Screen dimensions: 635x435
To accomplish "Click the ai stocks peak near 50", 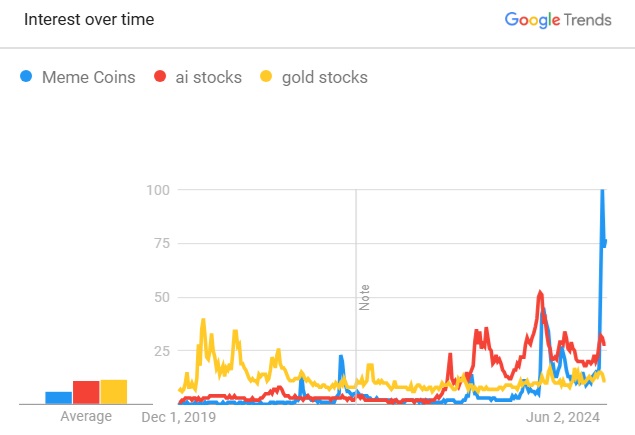I will (540, 292).
